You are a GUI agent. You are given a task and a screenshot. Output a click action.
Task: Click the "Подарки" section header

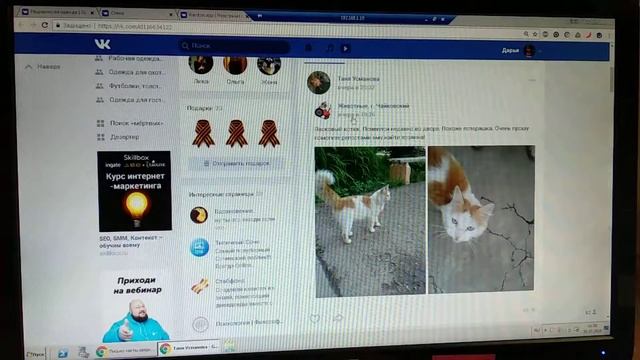(204, 108)
